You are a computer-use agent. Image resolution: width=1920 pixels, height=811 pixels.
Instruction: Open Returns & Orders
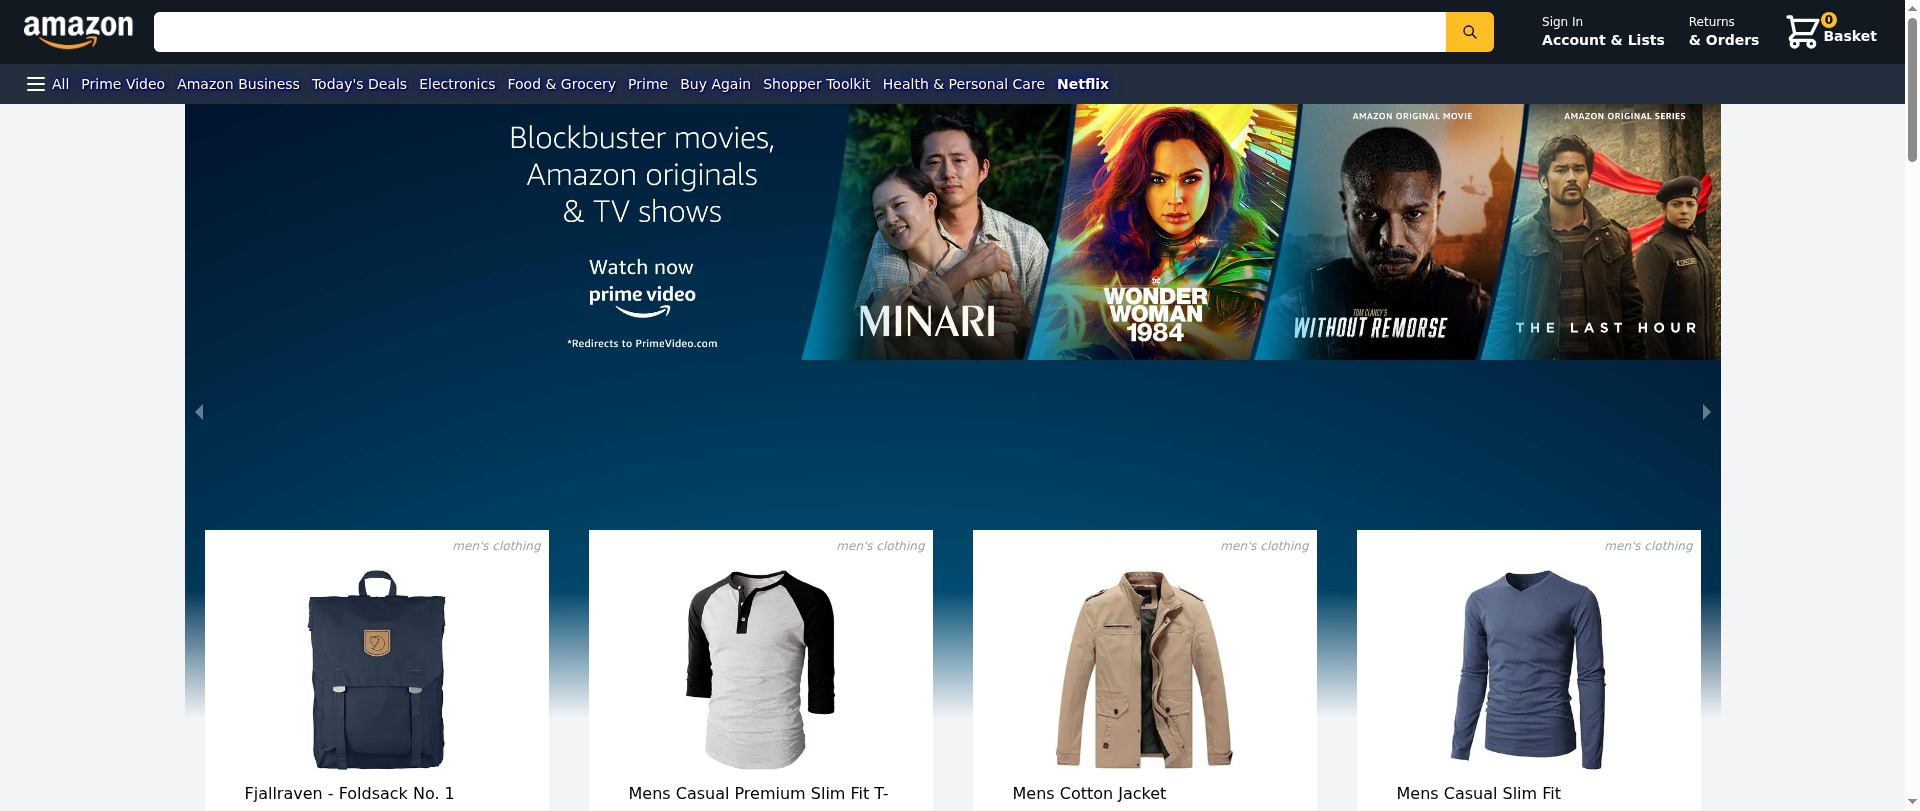coord(1723,32)
